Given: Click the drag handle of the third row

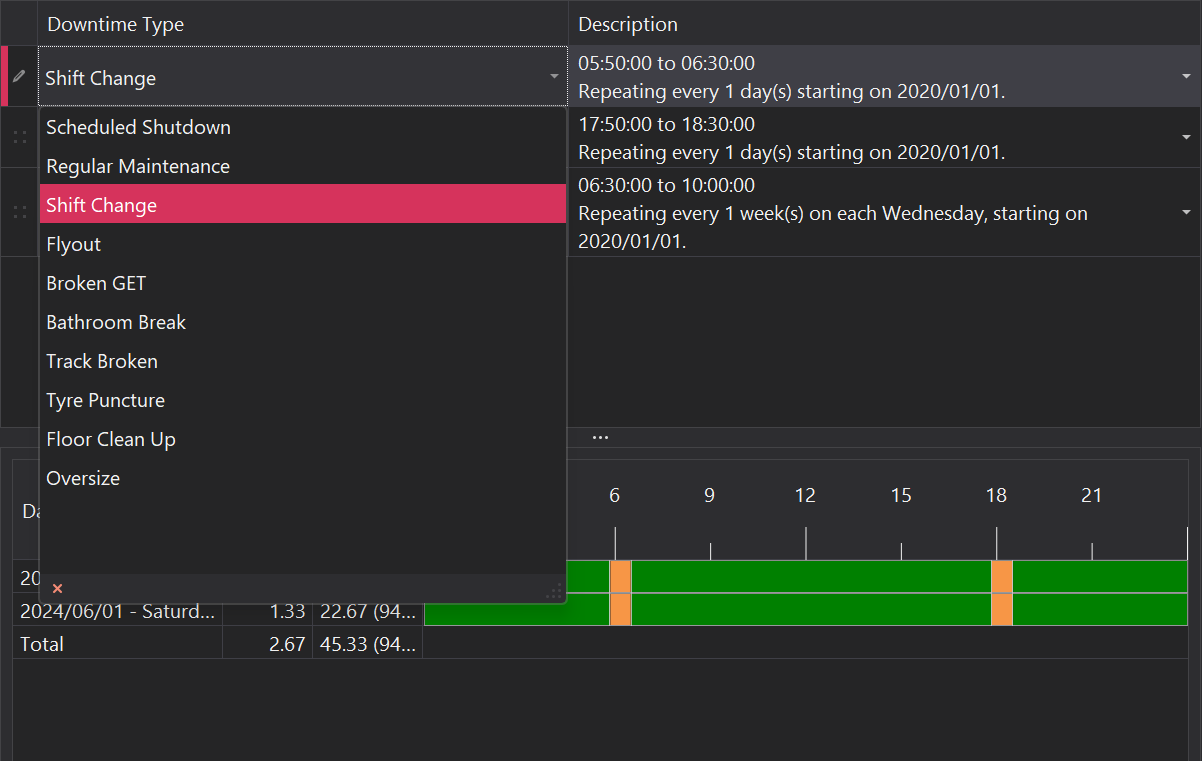Looking at the screenshot, I should 19,212.
